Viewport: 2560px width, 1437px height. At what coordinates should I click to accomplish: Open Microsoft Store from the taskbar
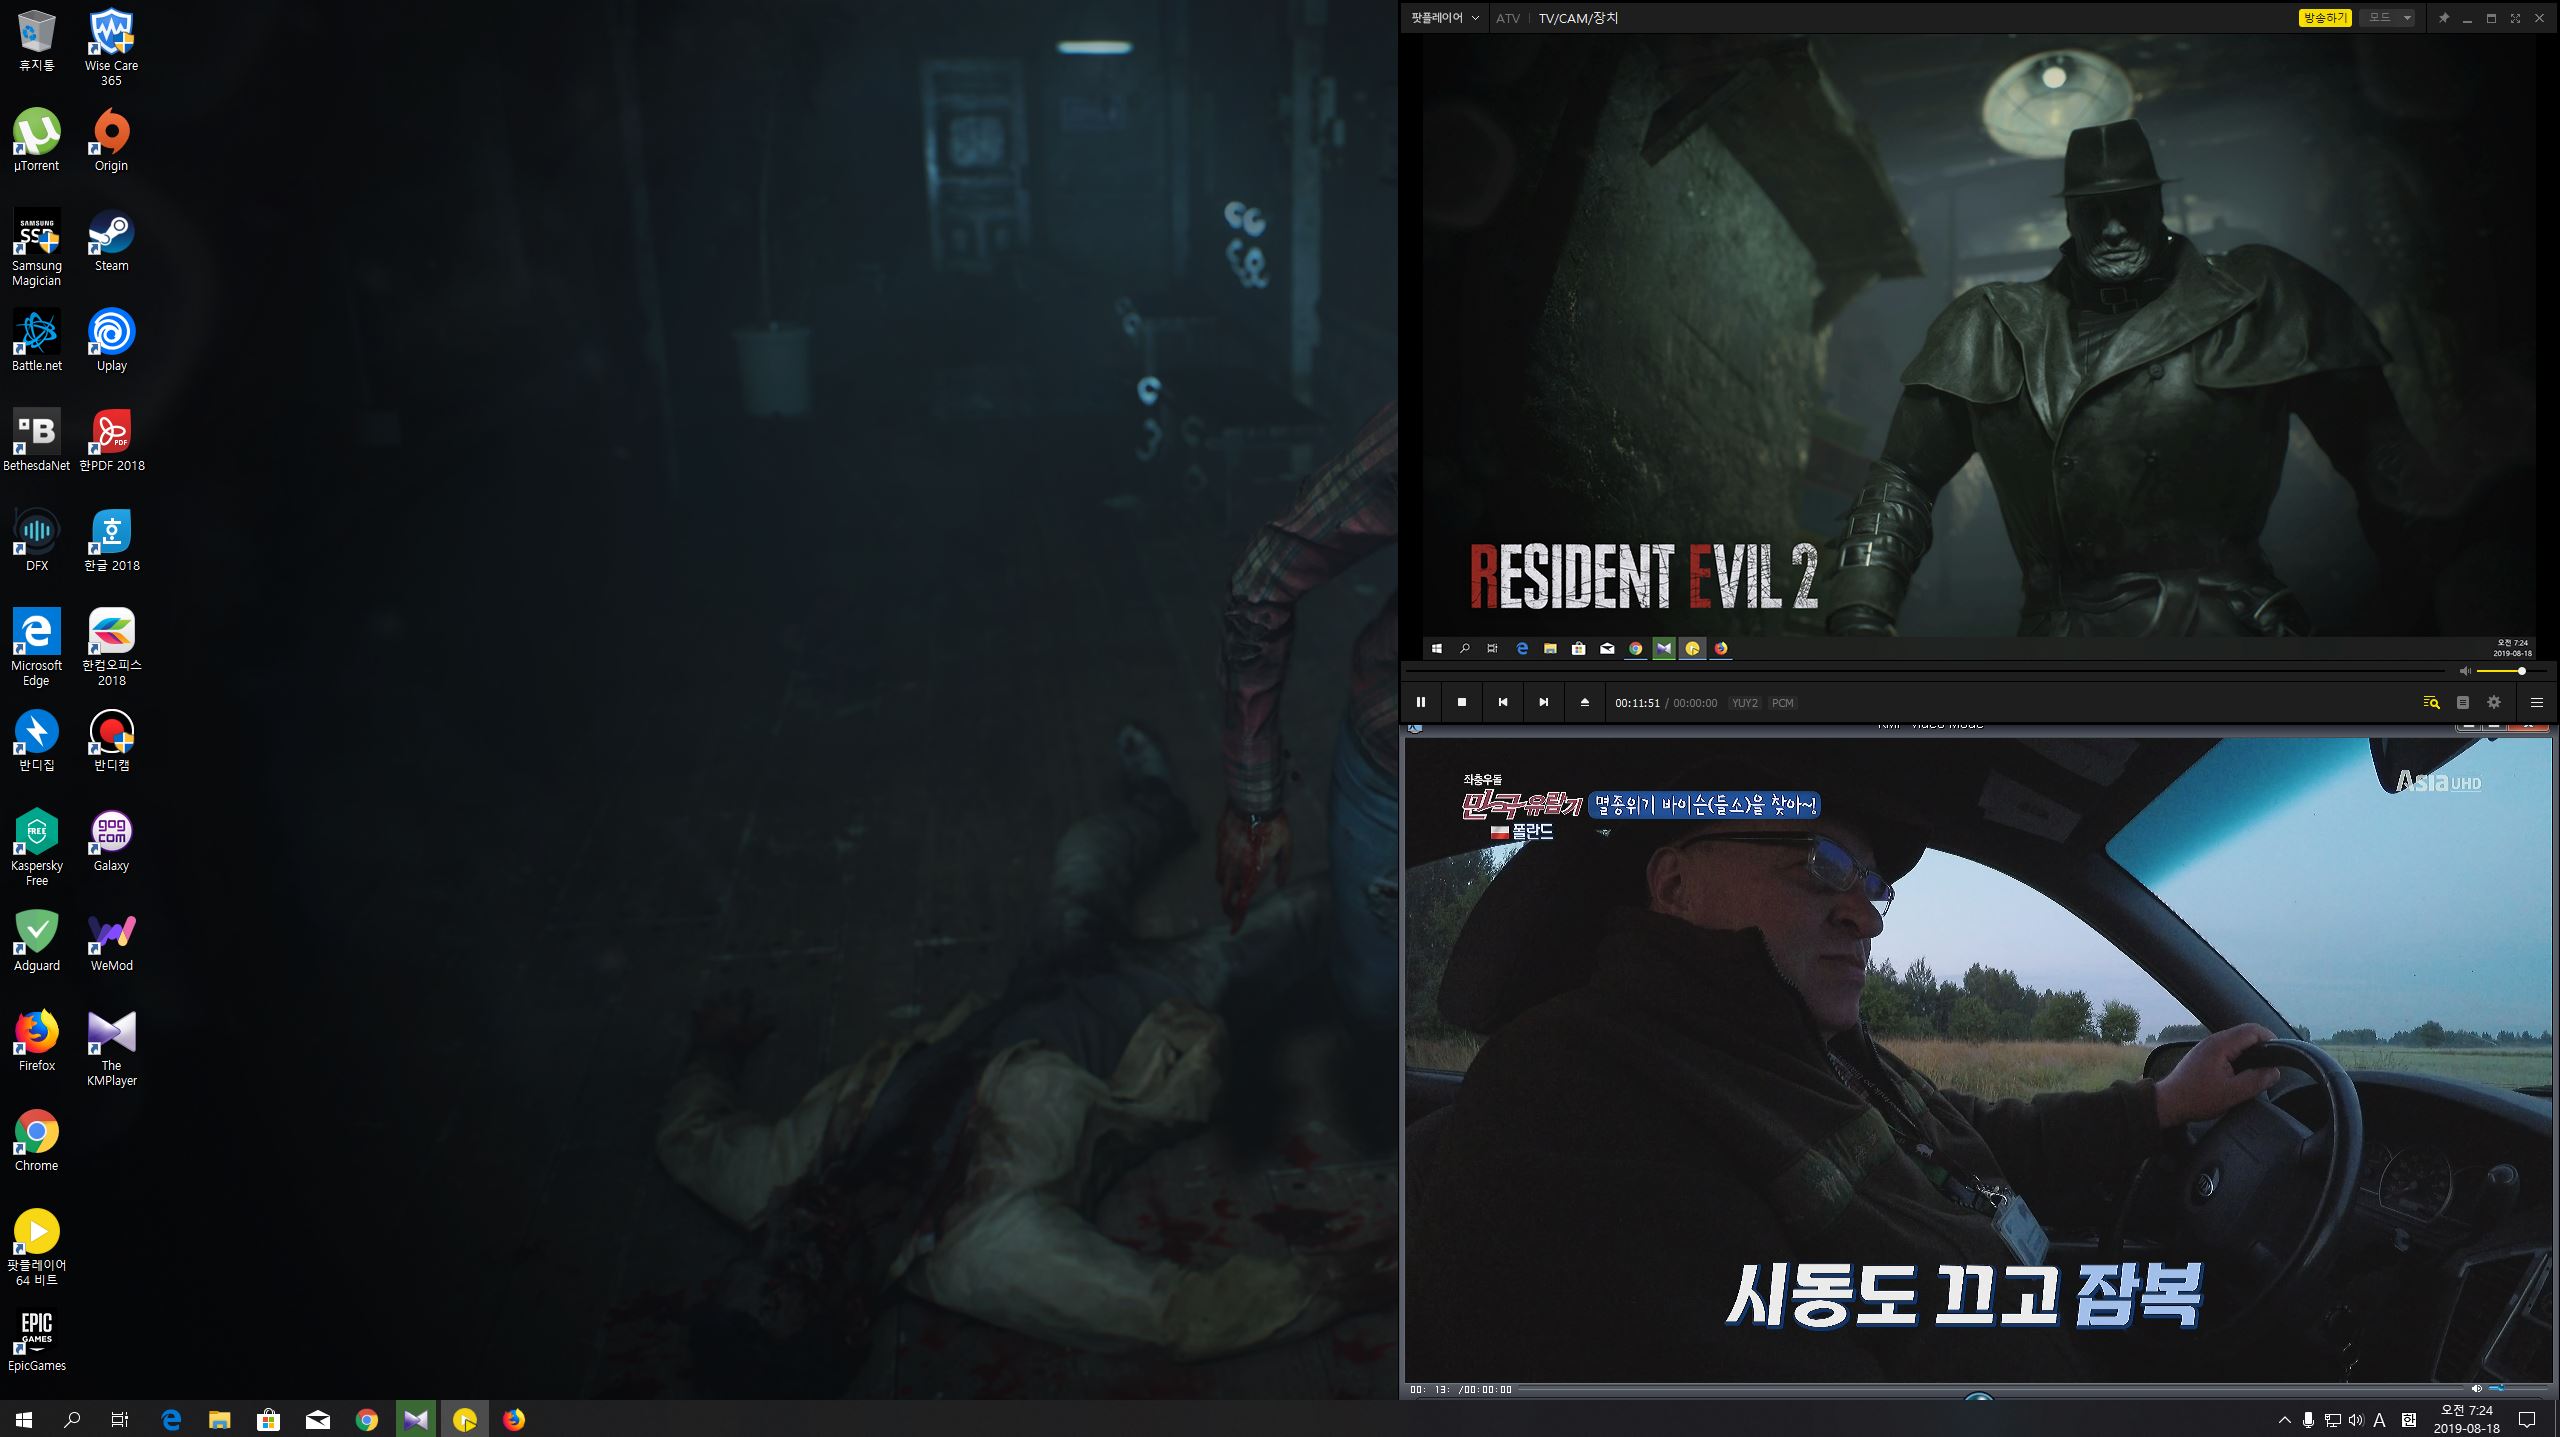coord(268,1419)
